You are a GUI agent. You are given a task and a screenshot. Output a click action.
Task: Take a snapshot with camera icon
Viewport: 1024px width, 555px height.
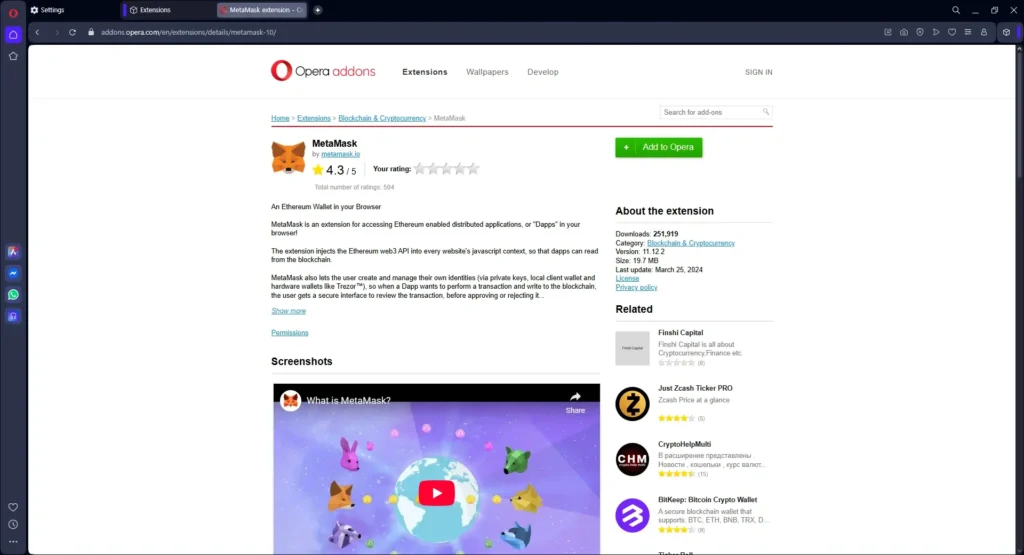(904, 32)
